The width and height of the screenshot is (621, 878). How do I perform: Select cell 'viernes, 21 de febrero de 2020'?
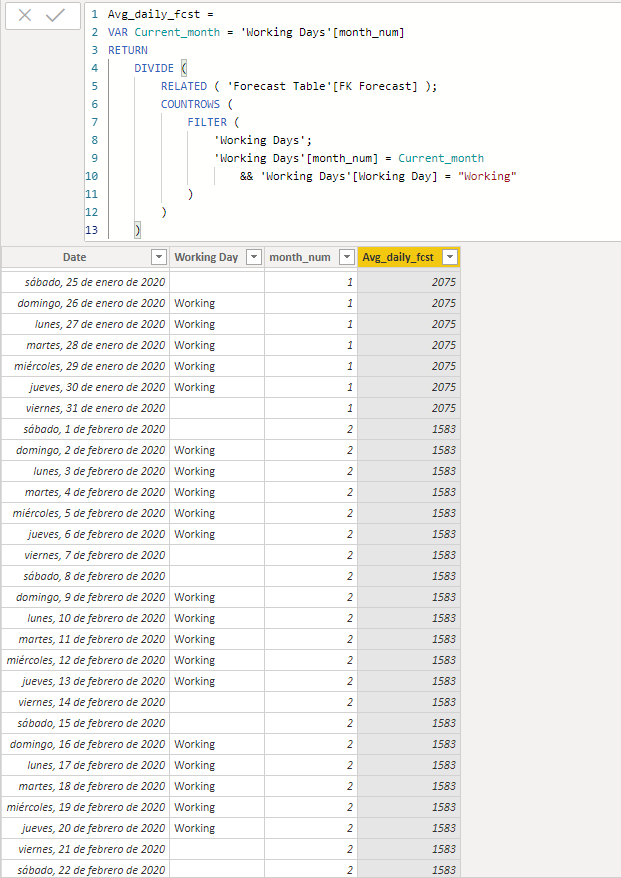pos(85,849)
